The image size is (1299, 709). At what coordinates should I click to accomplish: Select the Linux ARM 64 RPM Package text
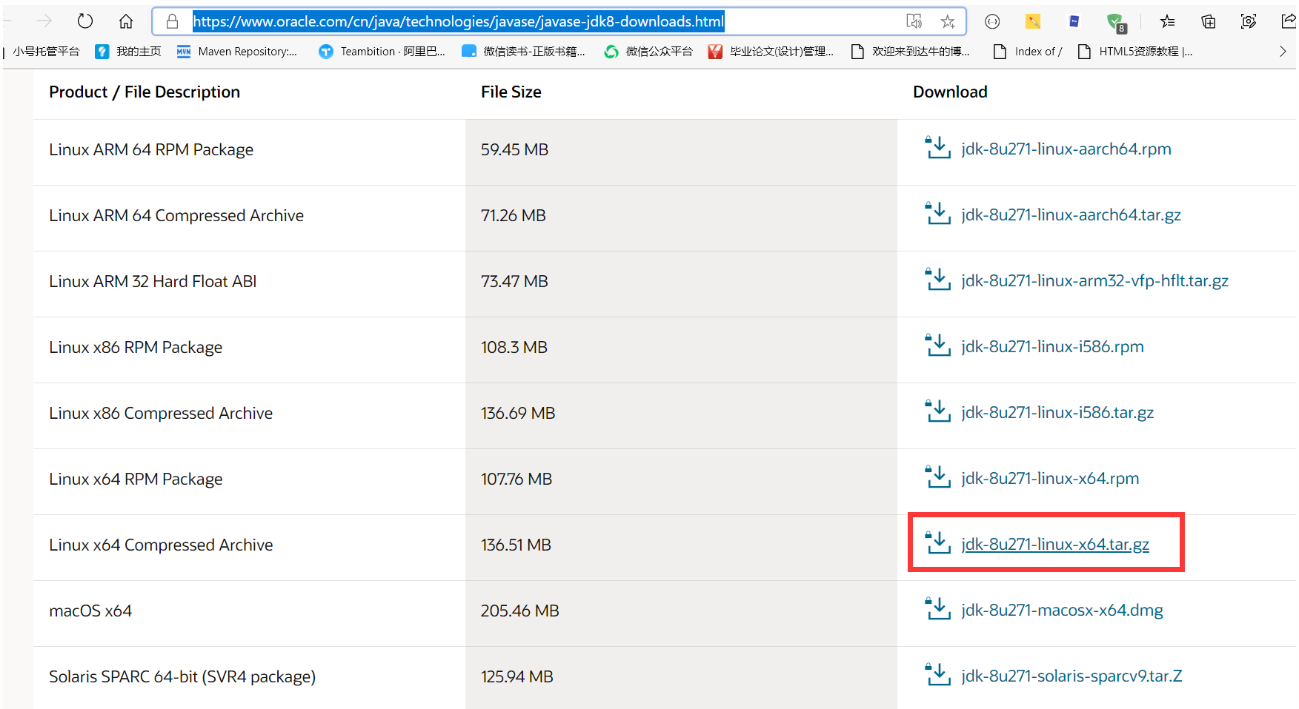click(151, 150)
